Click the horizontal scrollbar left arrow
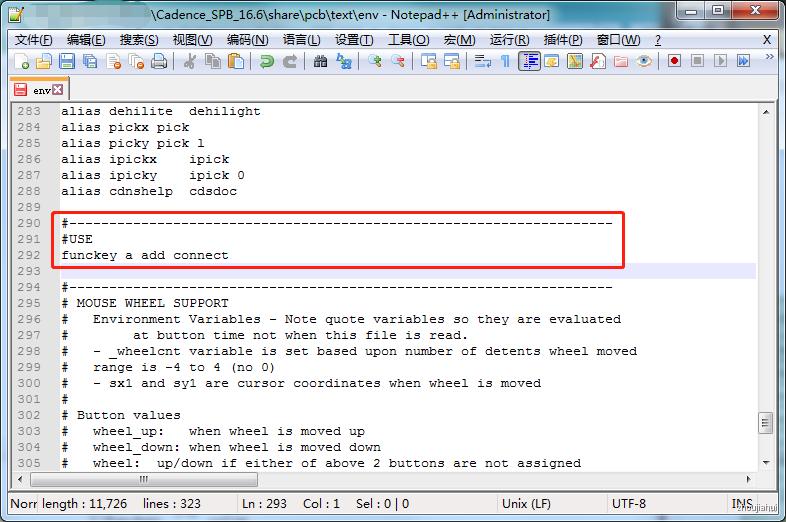Image resolution: width=786 pixels, height=522 pixels. pos(20,479)
